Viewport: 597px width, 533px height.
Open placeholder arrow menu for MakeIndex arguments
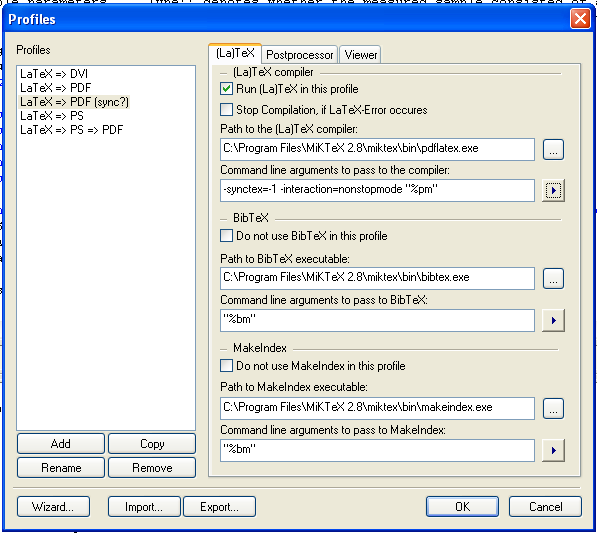pyautogui.click(x=553, y=450)
